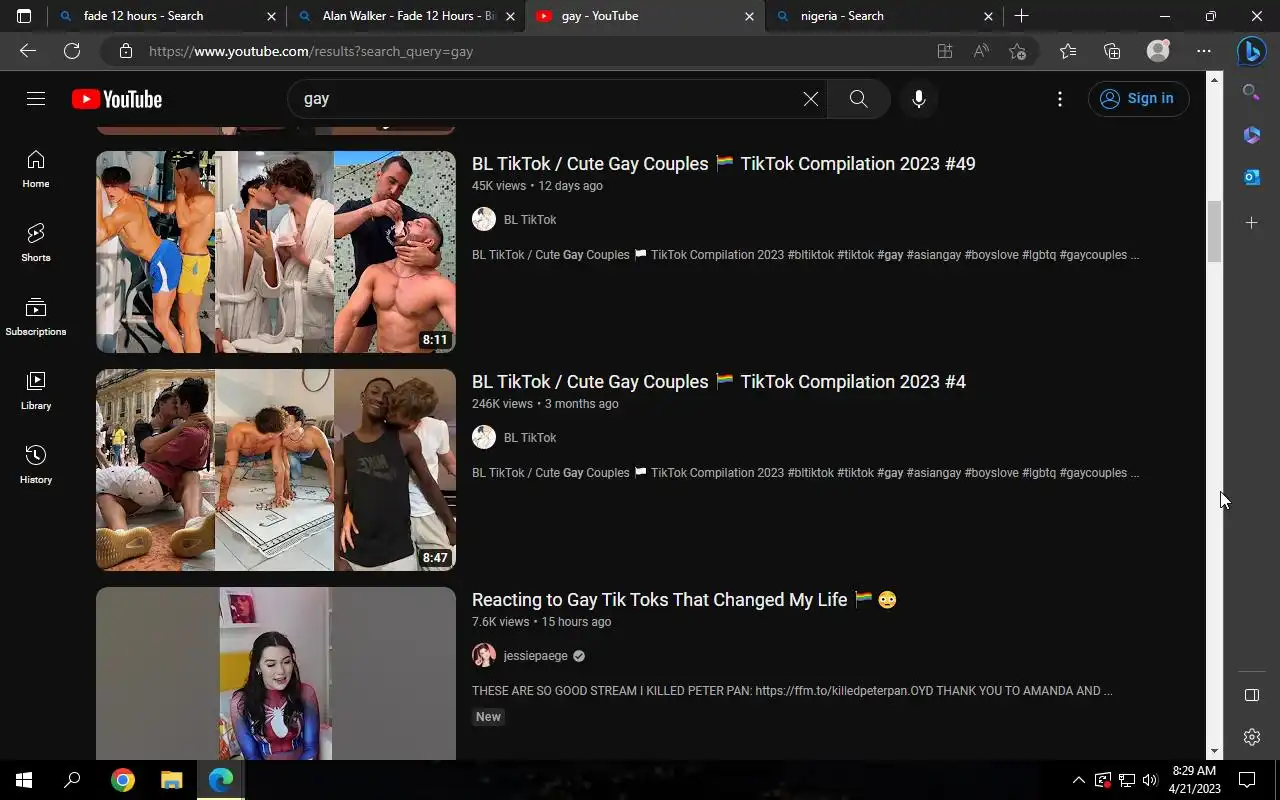Open the browser profile avatar
The width and height of the screenshot is (1280, 800).
(x=1158, y=51)
